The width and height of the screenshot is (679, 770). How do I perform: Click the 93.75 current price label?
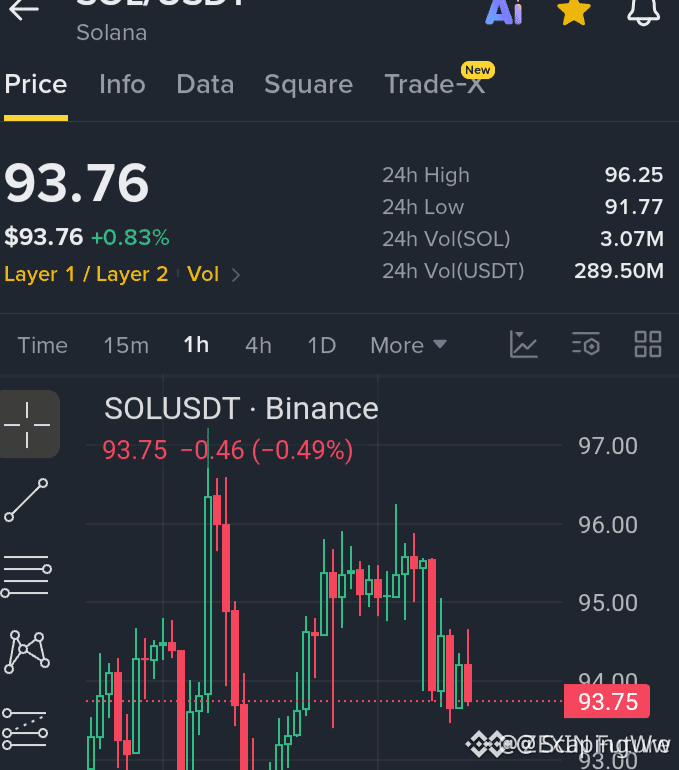point(607,701)
